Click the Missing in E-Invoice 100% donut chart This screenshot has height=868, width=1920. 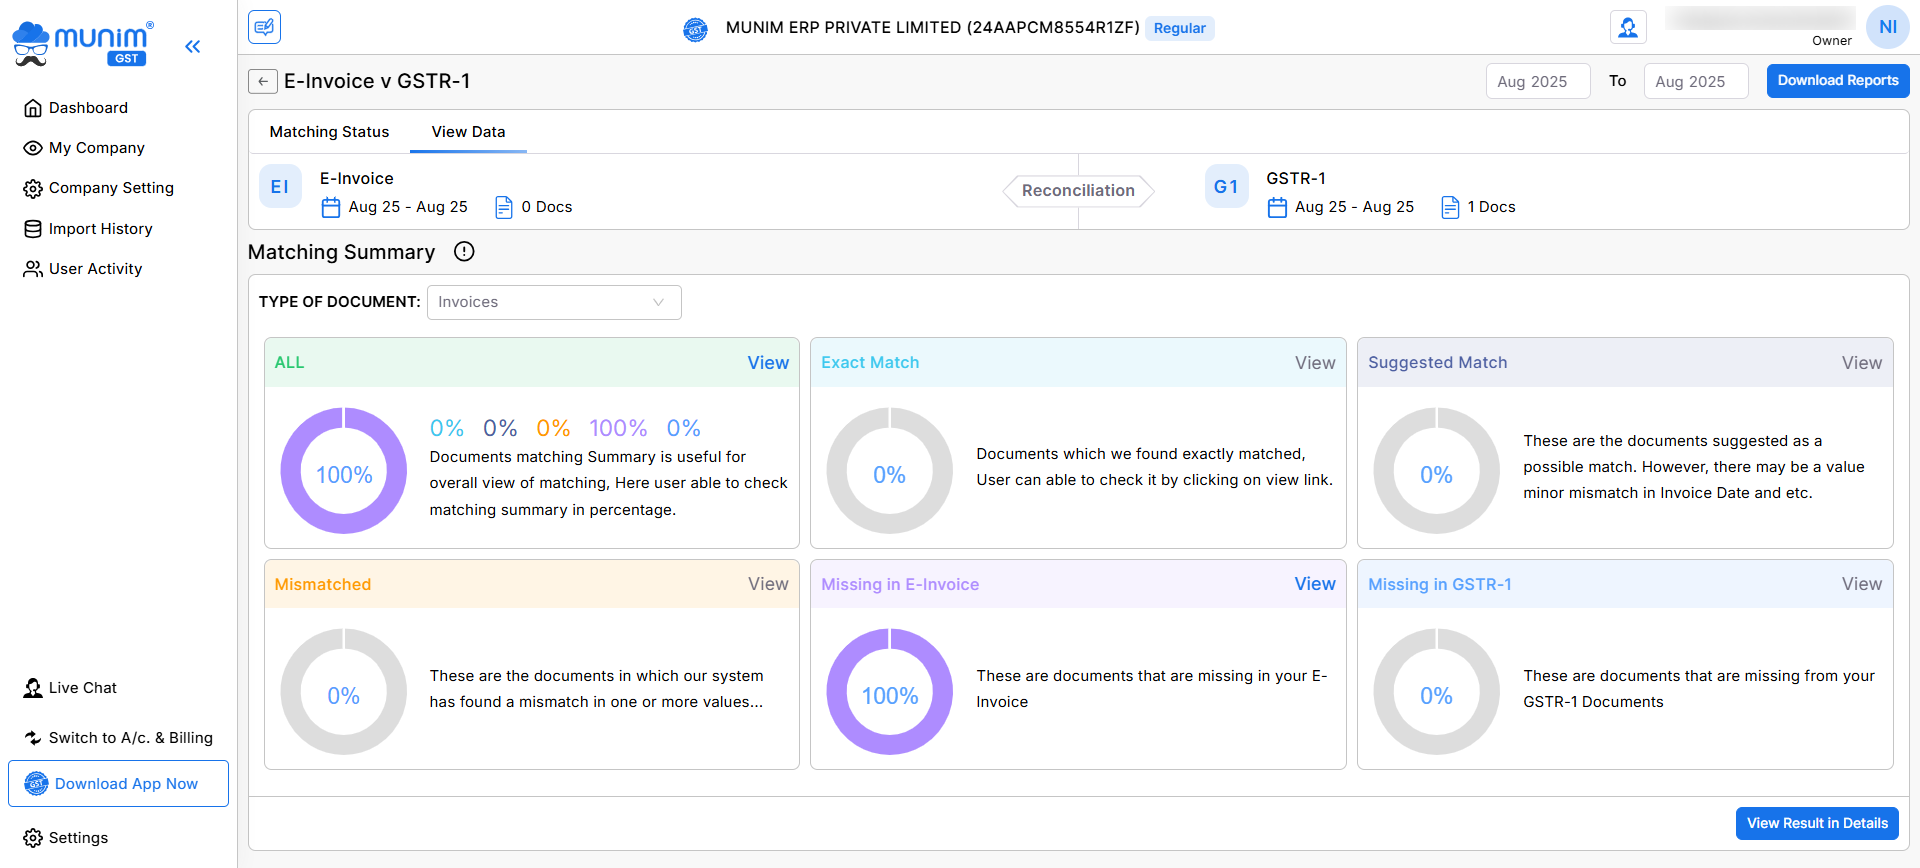click(890, 692)
